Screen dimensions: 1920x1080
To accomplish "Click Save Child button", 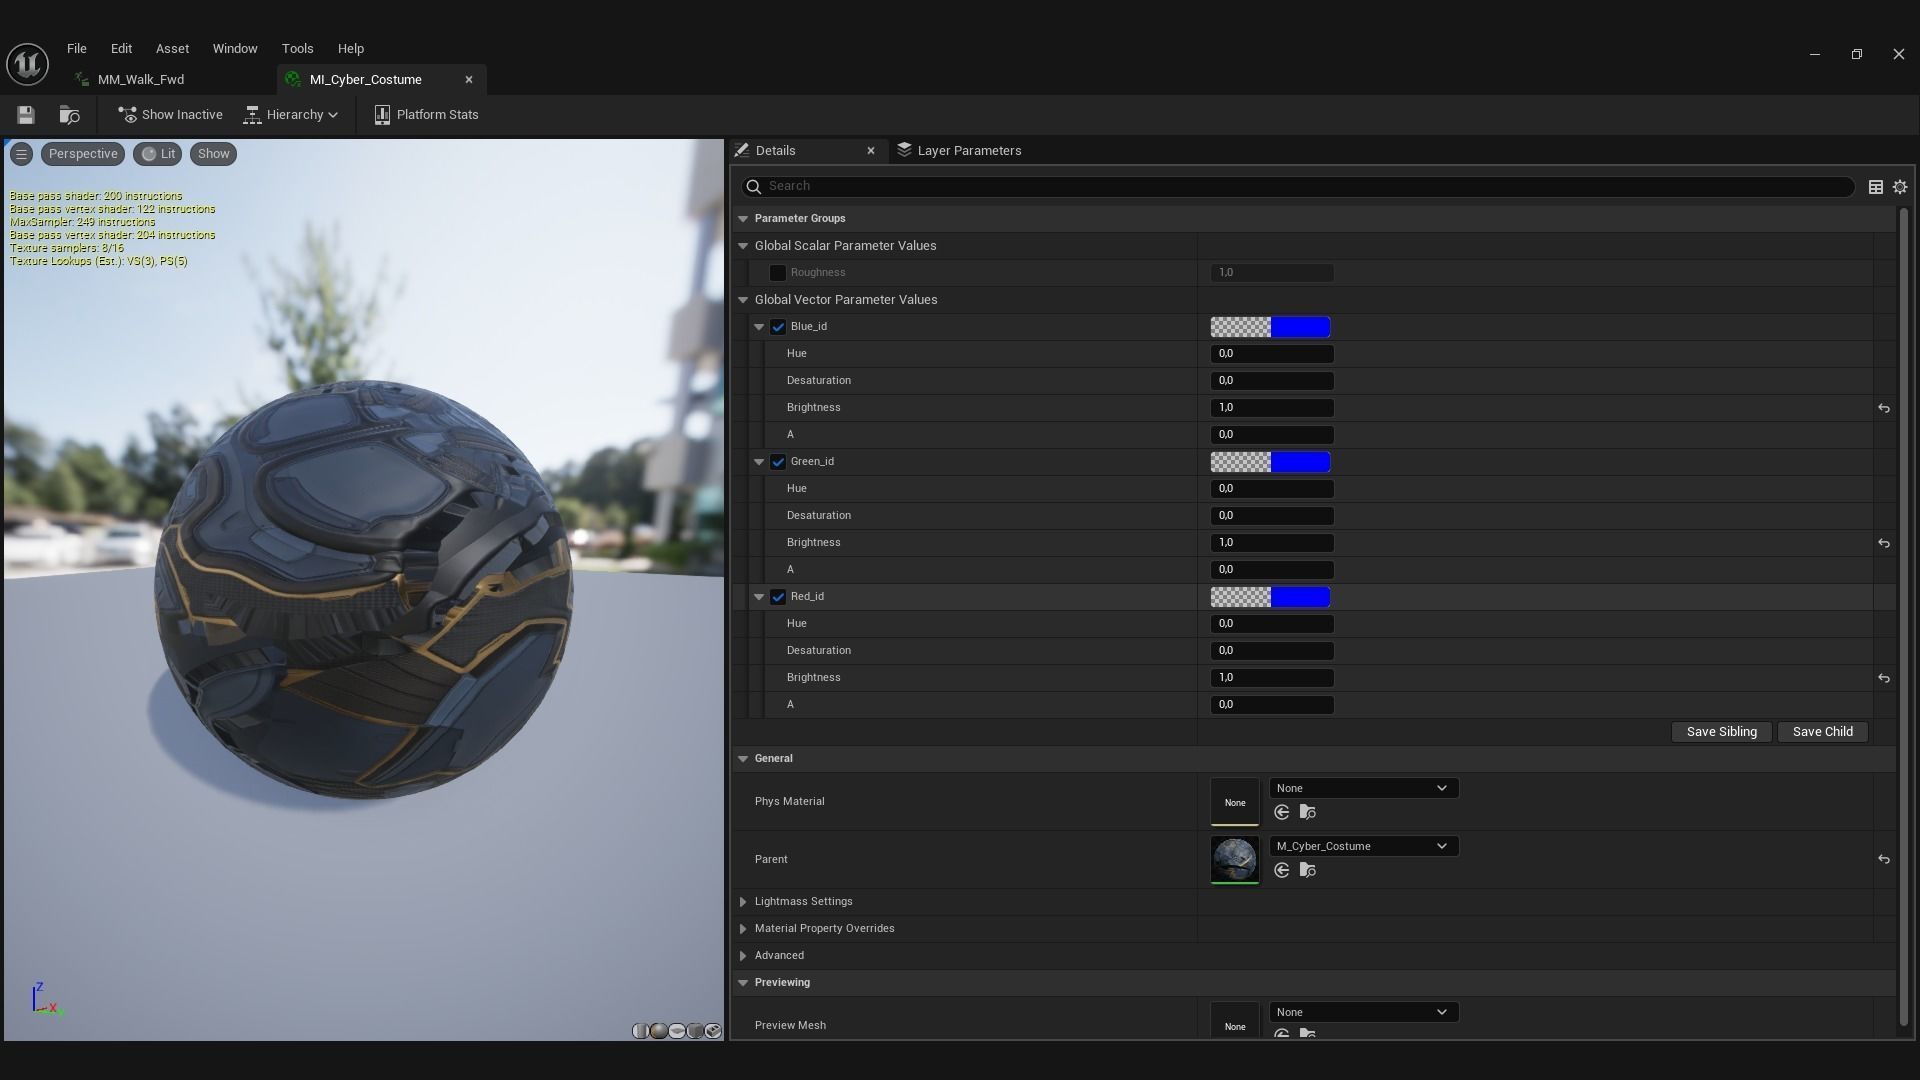I will pyautogui.click(x=1822, y=732).
